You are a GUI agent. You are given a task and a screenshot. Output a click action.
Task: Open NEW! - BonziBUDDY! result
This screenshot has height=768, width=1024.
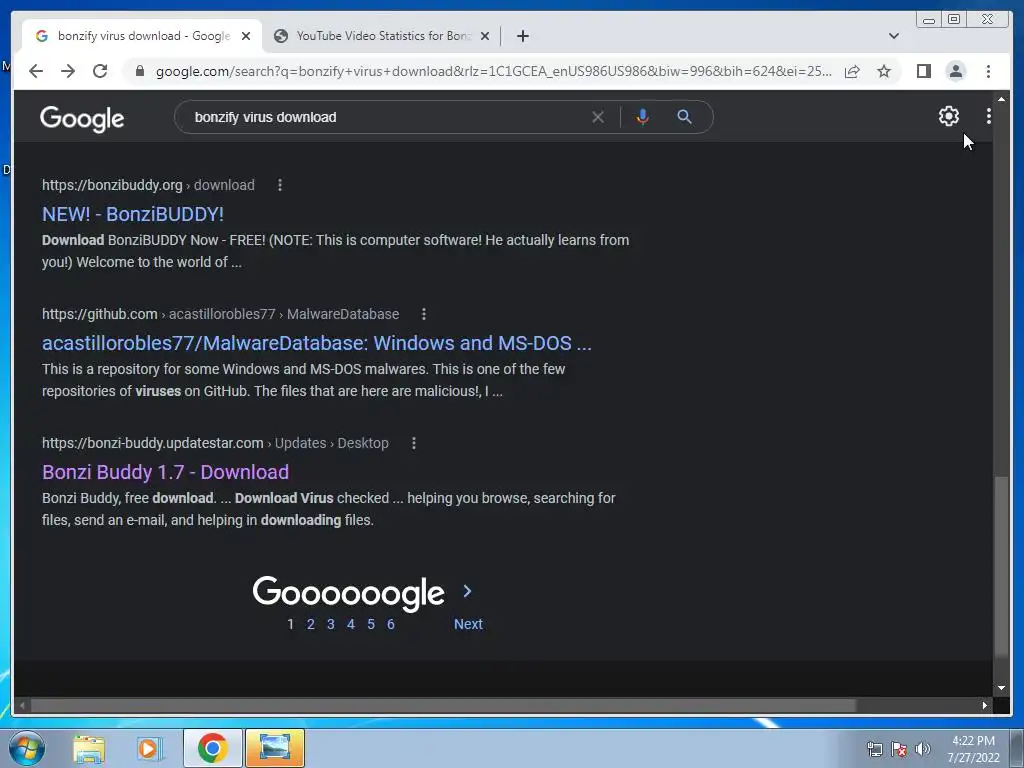[133, 214]
